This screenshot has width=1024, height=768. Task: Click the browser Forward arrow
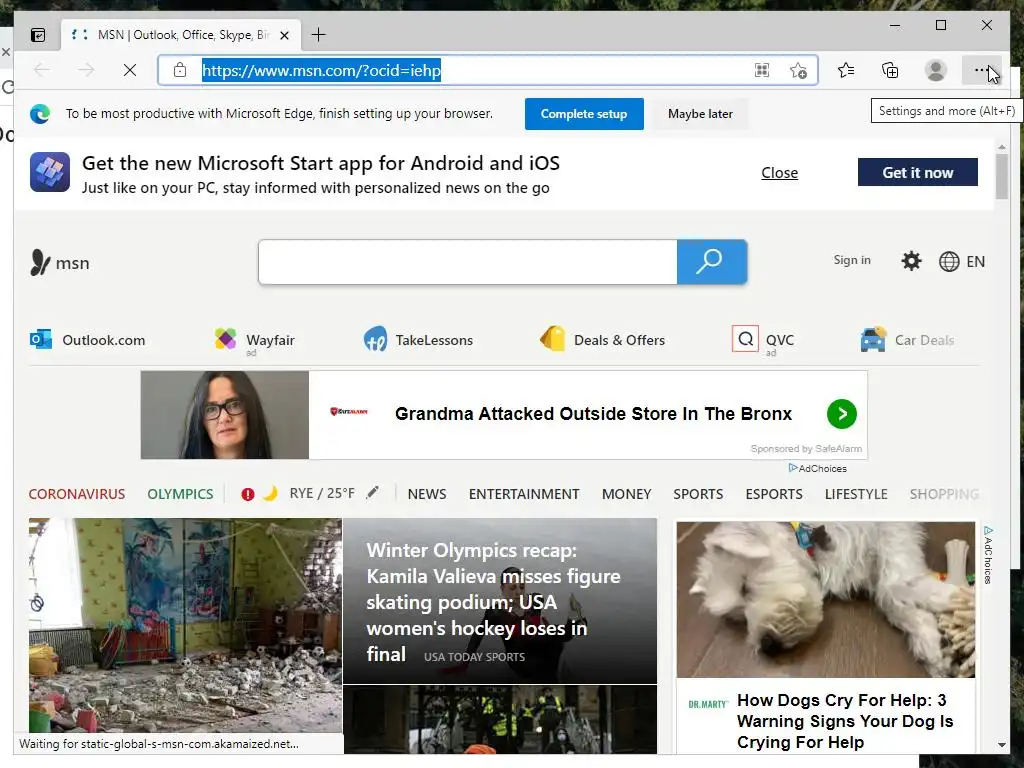pyautogui.click(x=86, y=70)
